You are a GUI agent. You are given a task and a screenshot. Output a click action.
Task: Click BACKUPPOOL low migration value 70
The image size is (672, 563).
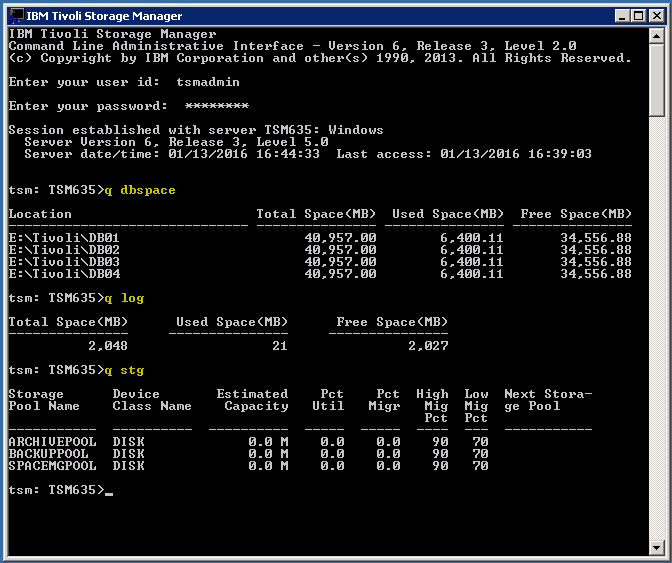(x=480, y=453)
